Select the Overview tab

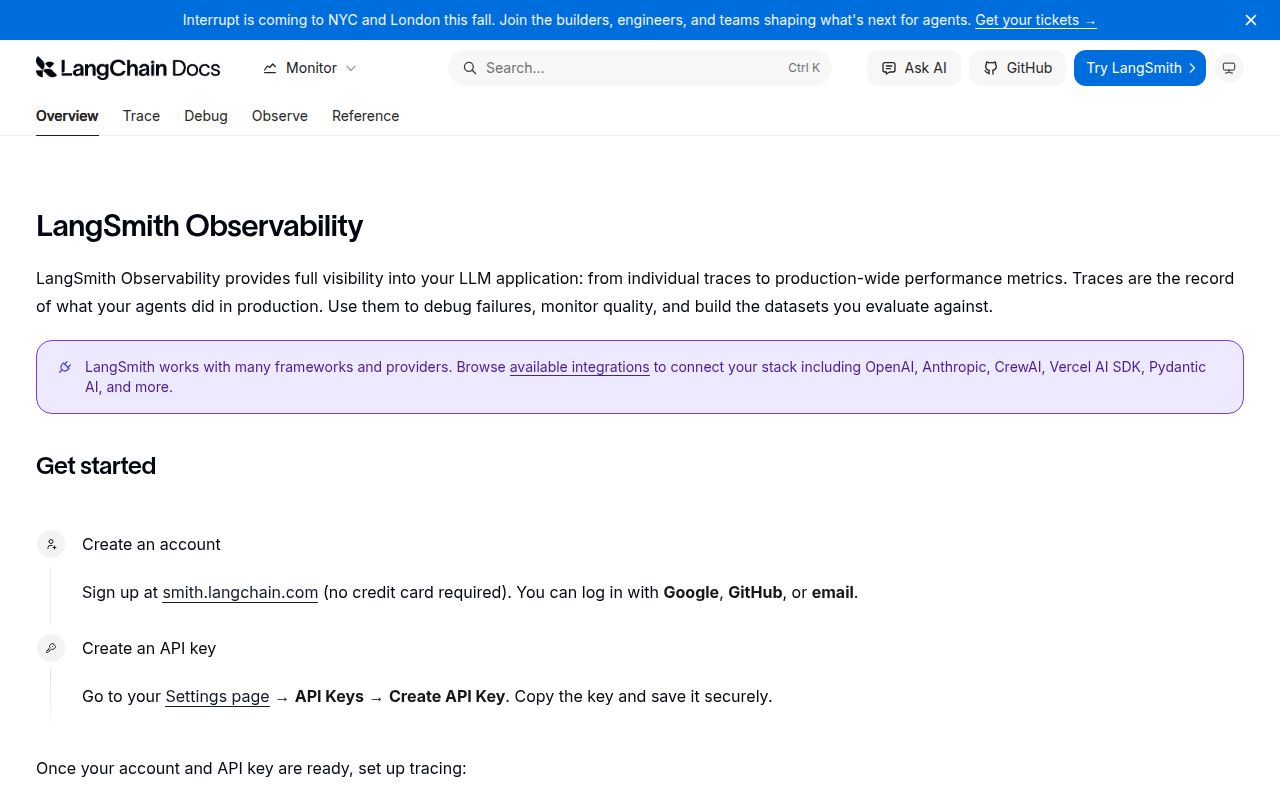(x=67, y=116)
